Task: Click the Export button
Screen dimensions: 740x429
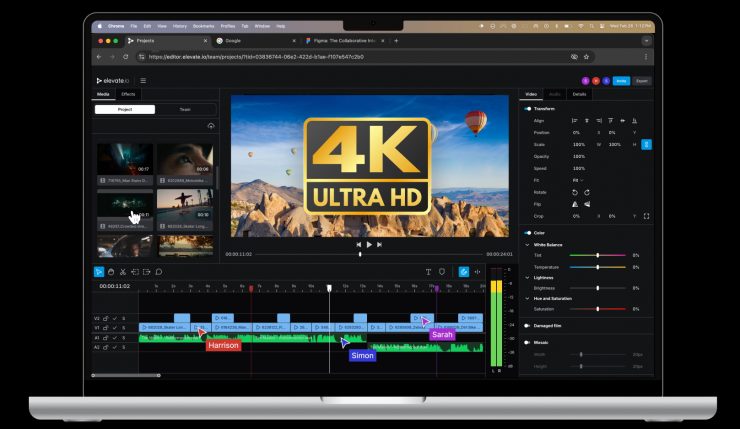Action: 642,80
